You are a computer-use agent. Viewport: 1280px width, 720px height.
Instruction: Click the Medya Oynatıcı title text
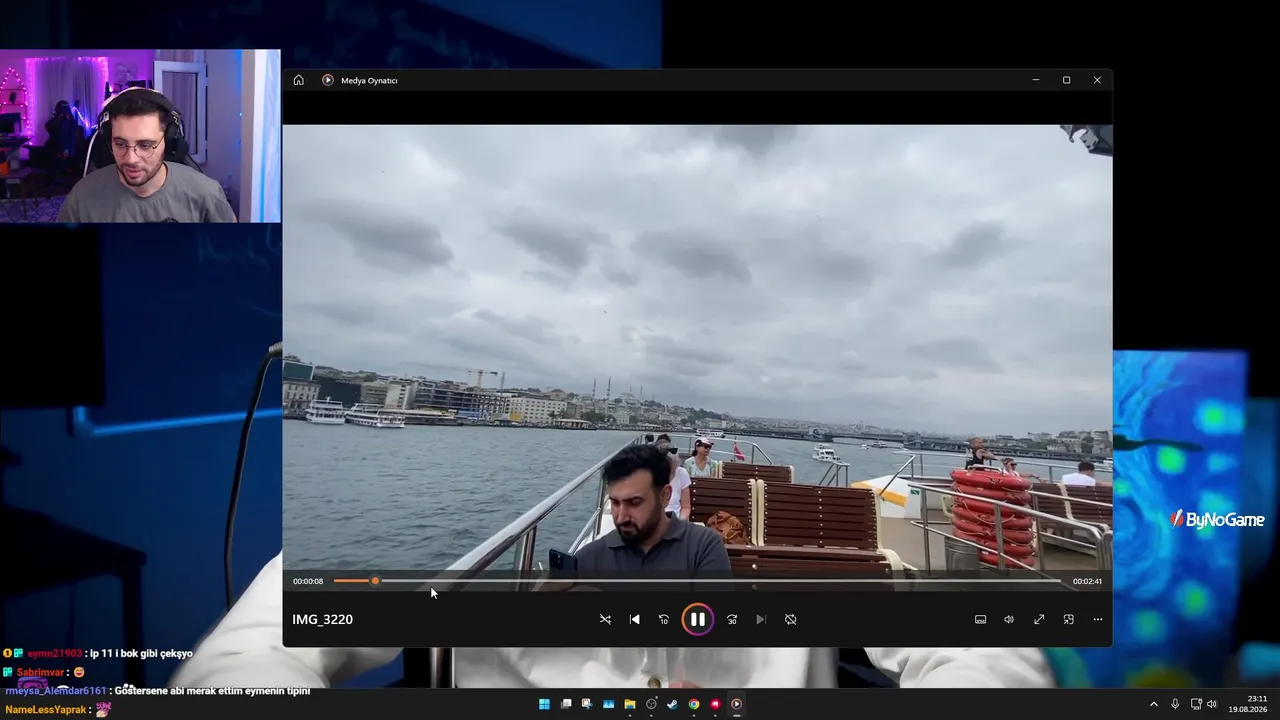369,81
